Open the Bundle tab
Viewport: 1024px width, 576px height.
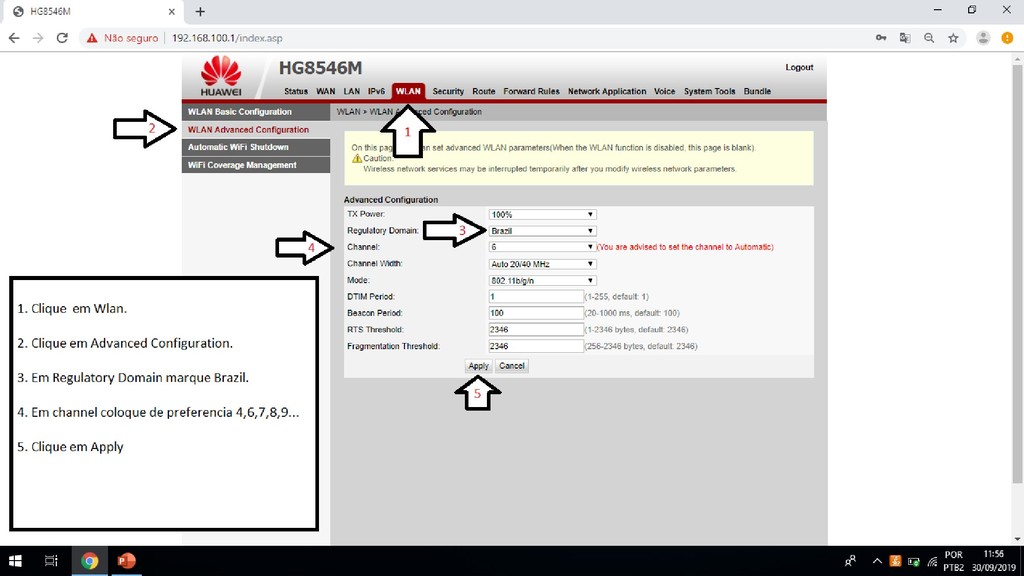pyautogui.click(x=757, y=91)
